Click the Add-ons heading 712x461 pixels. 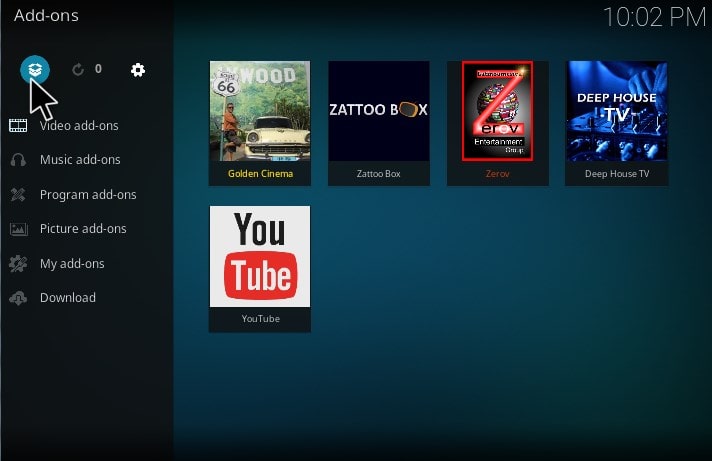pos(46,15)
